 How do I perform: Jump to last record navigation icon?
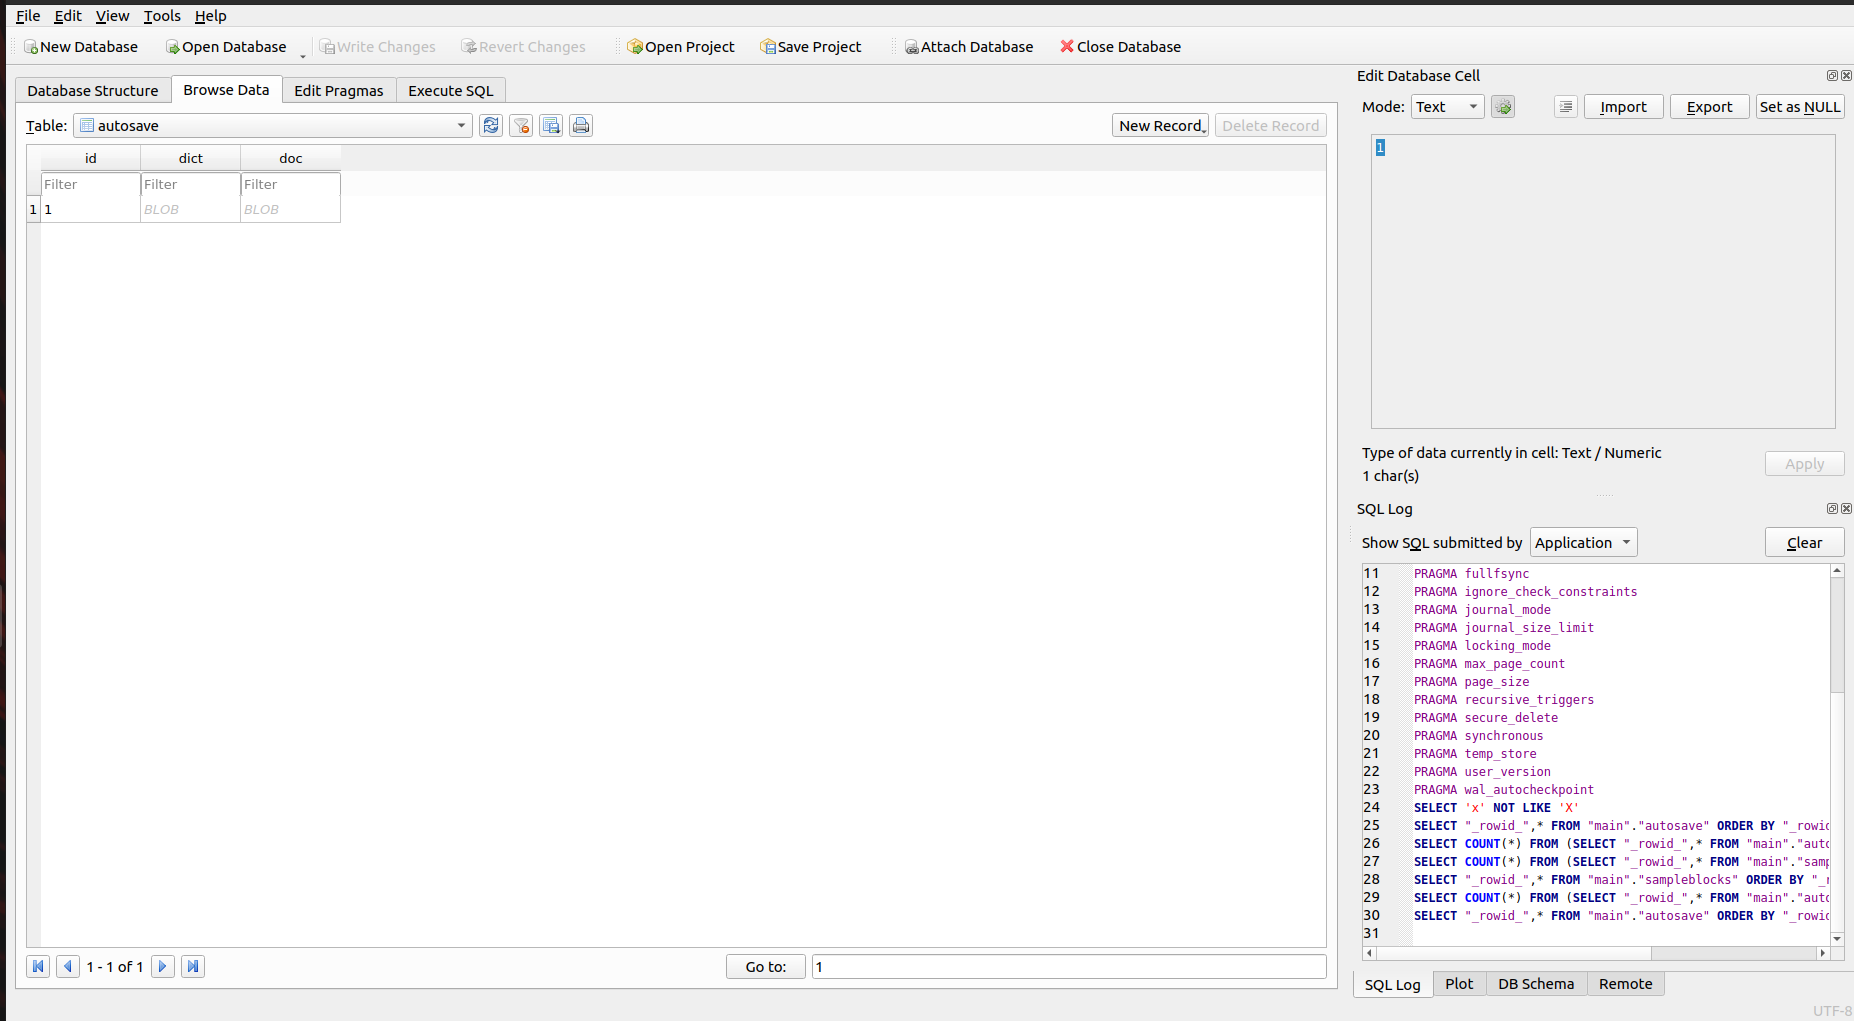pos(193,966)
